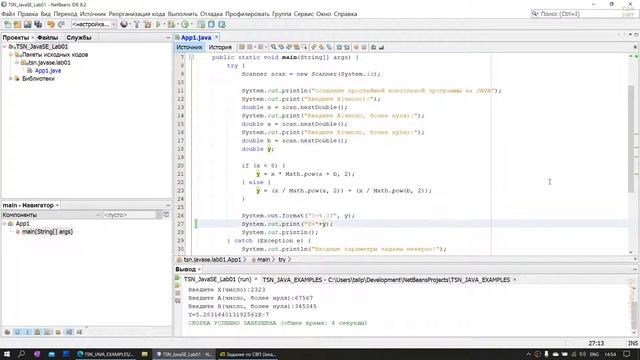Switch to the История editor view
The image size is (640, 360).
click(x=220, y=47)
